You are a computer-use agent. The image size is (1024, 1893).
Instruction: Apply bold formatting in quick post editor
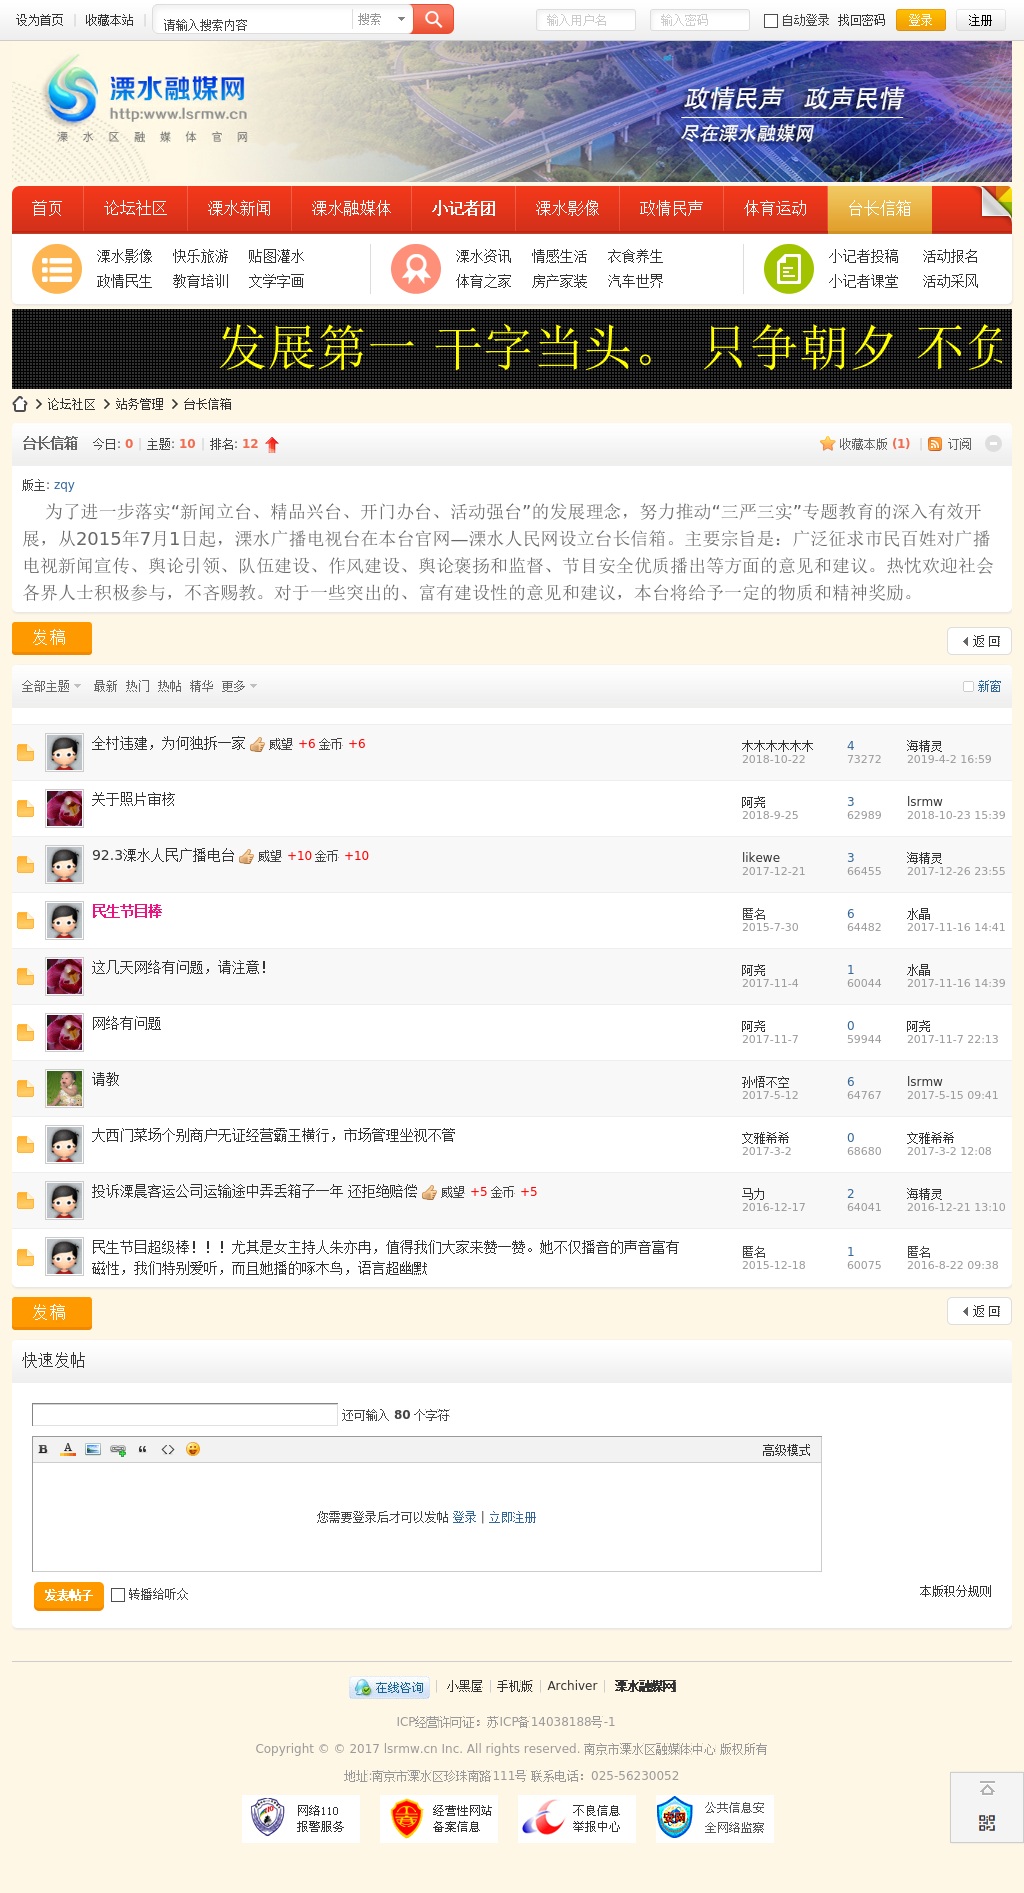pyautogui.click(x=43, y=1449)
